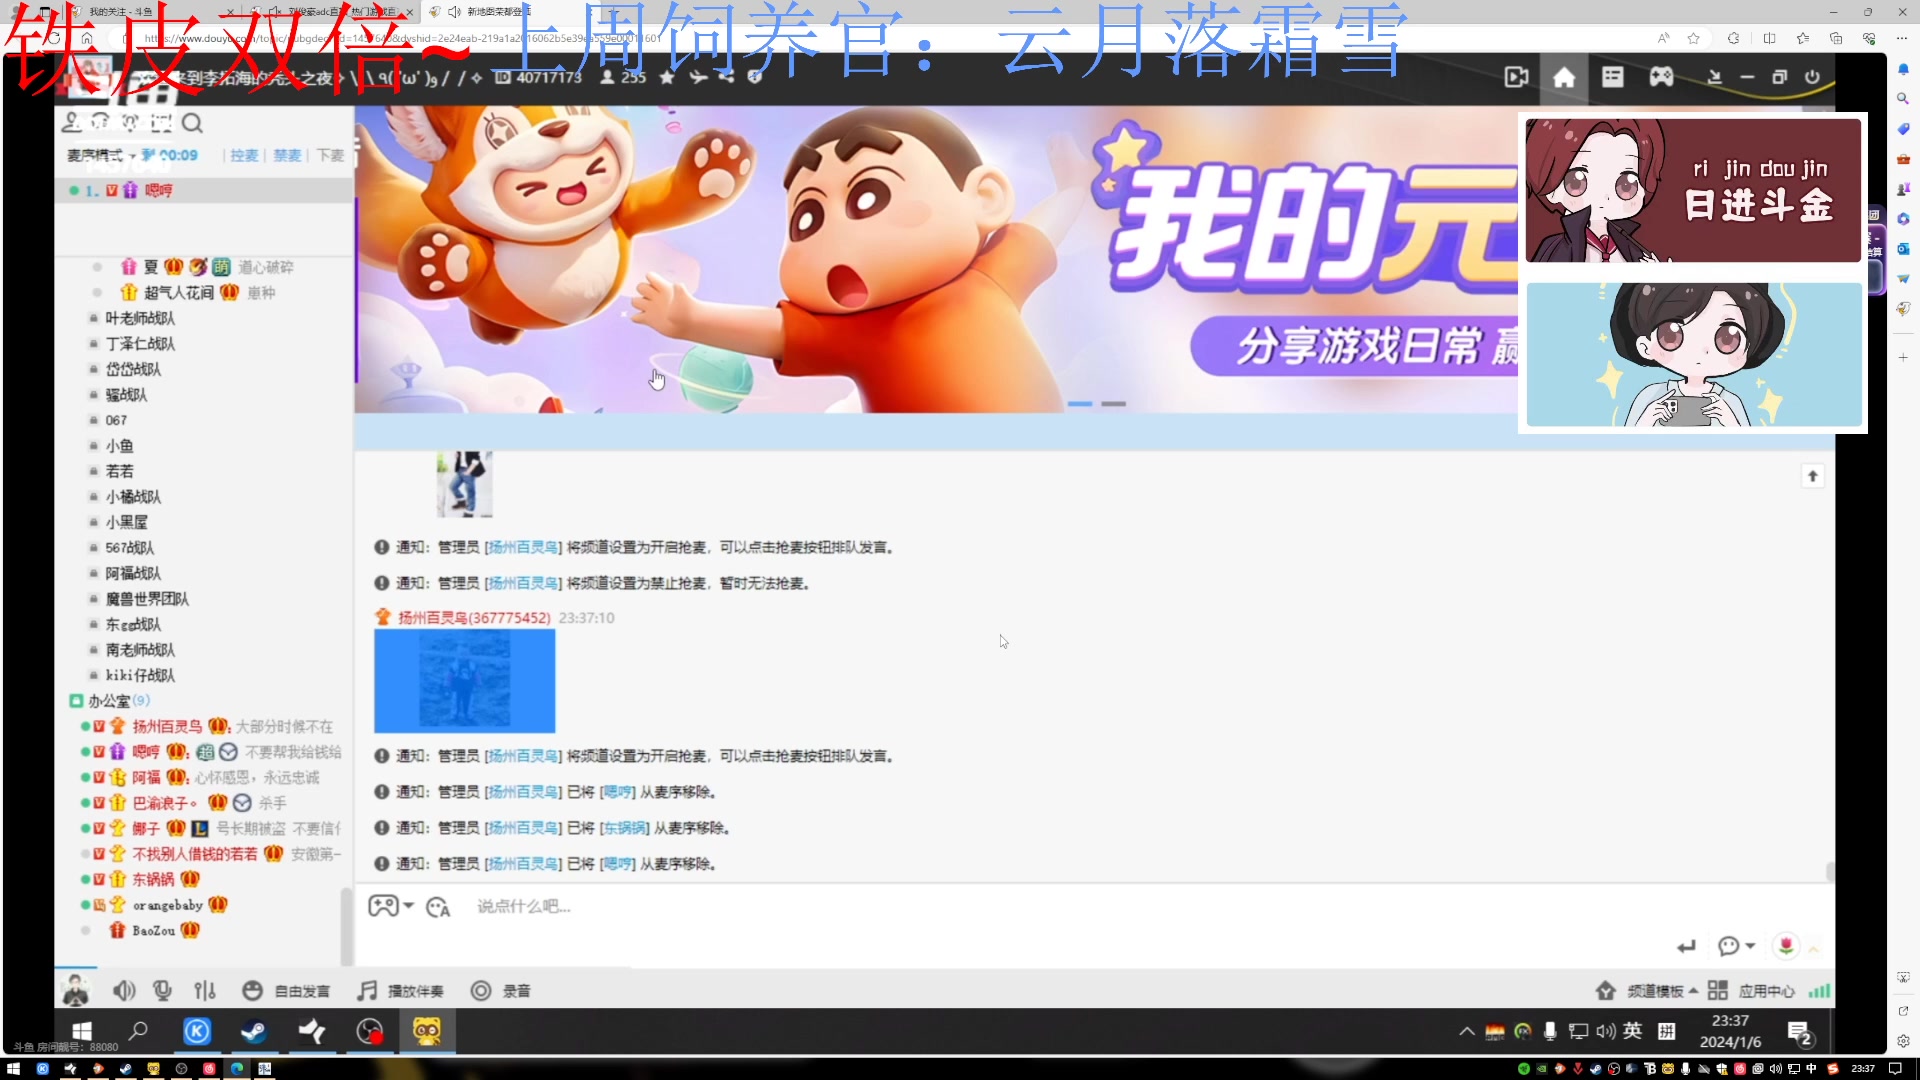This screenshot has height=1080, width=1920.
Task: Click the 英 input language indicator
Action: [1632, 1031]
